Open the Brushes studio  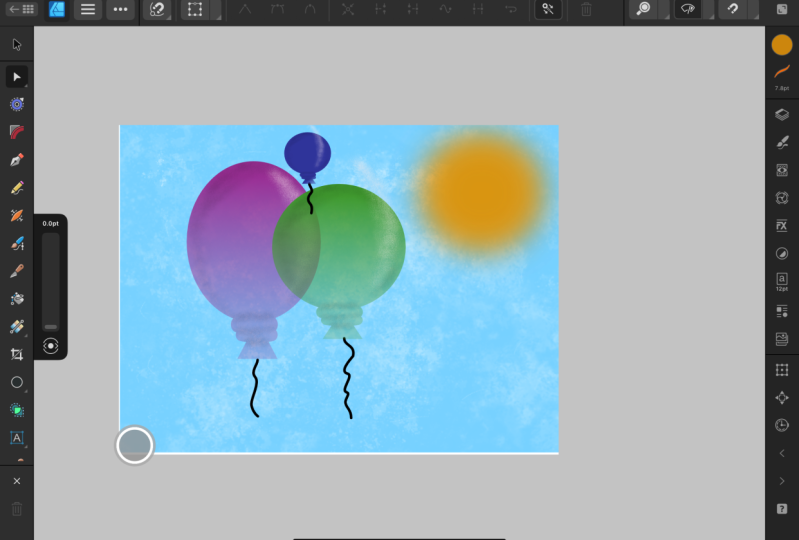click(782, 142)
